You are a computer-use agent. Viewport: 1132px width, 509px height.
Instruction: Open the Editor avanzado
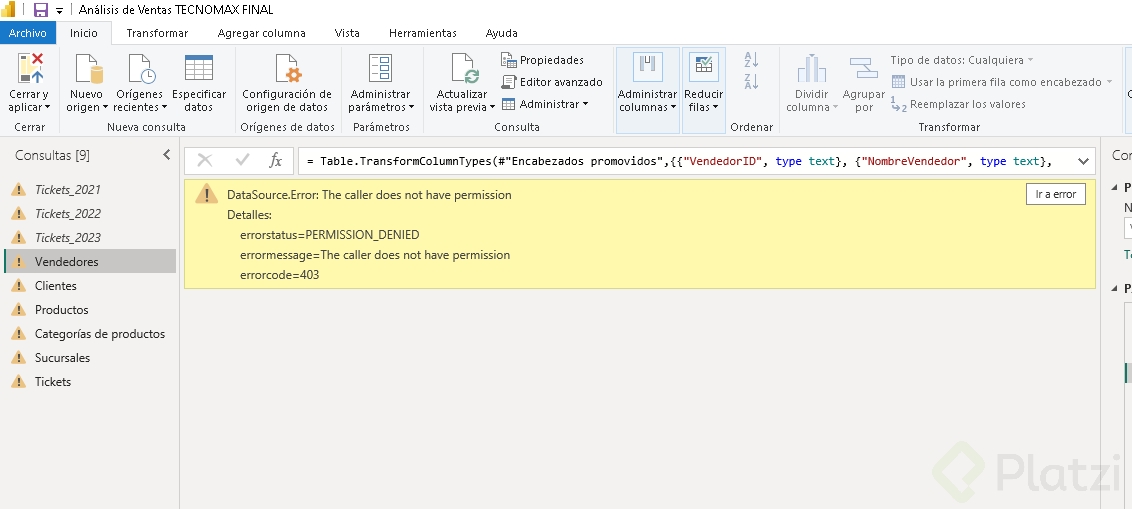[552, 82]
